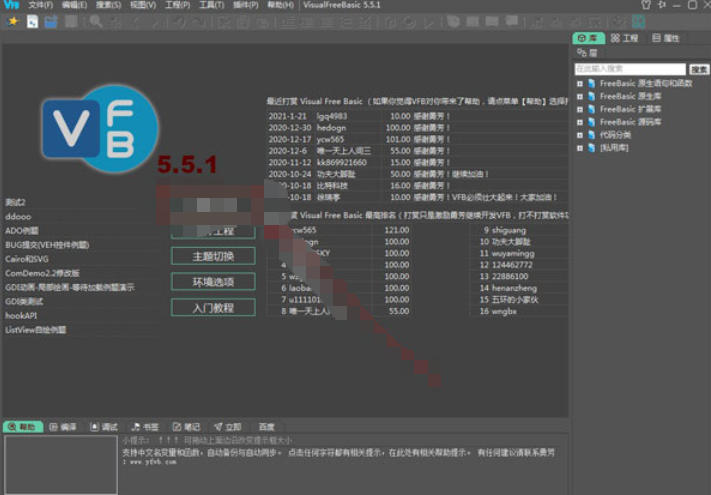Select the 代码分类 tree item

click(x=615, y=135)
